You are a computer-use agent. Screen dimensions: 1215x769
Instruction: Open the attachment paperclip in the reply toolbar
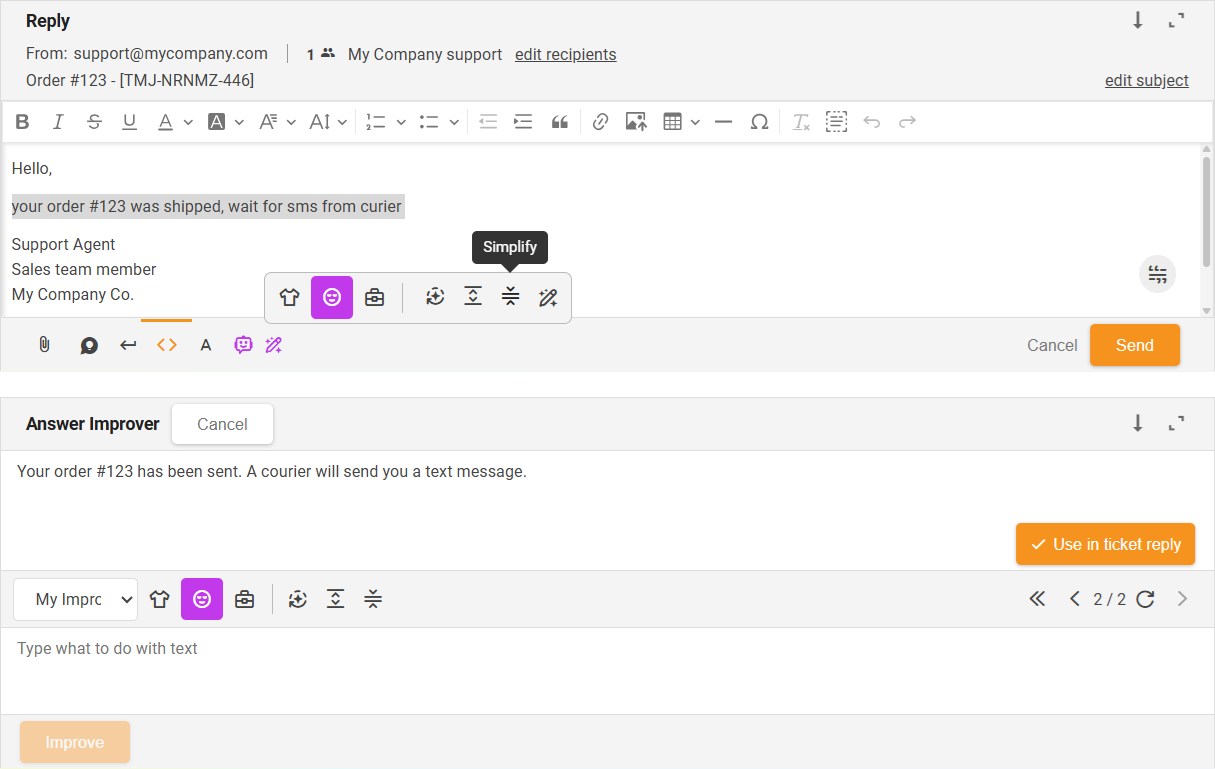(x=42, y=345)
